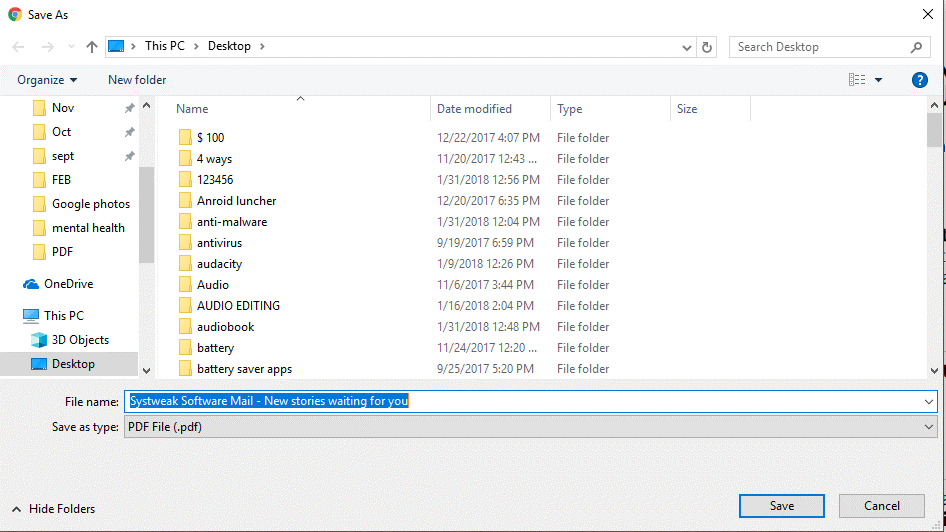This screenshot has height=532, width=946.
Task: Click pin icon next to Oct
Action: coord(129,131)
